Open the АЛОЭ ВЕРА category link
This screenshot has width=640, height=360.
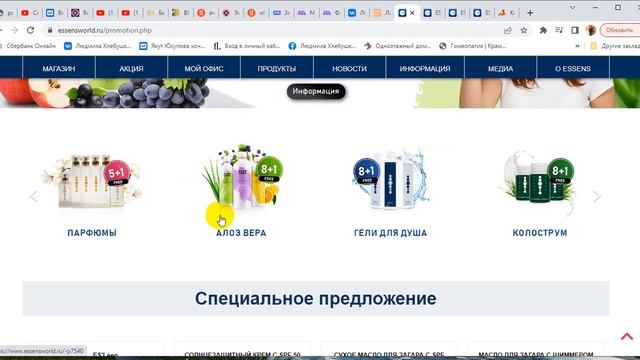241,233
